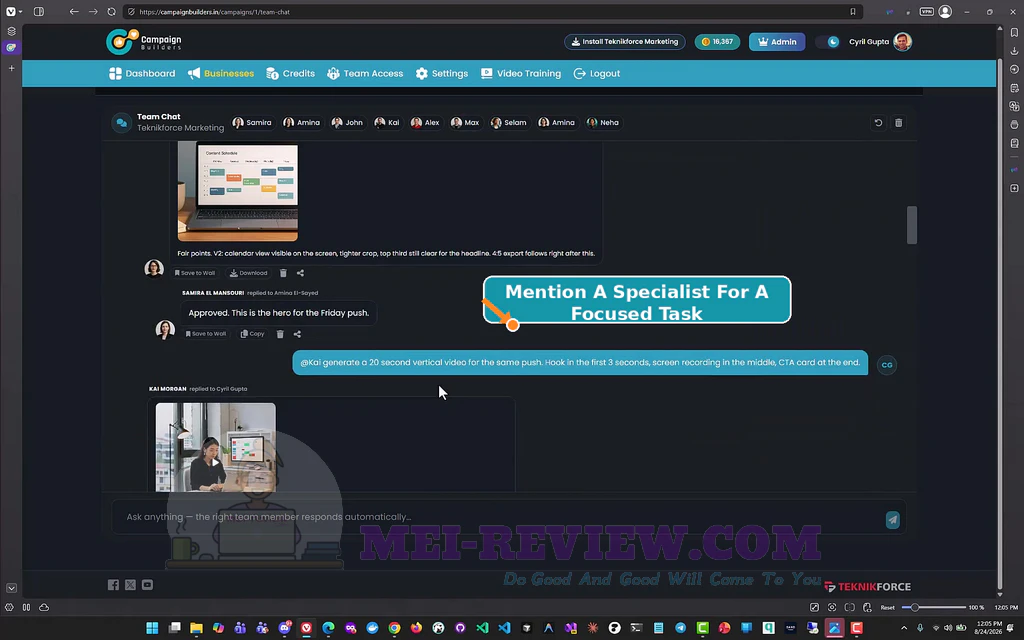
Task: Open the Facebook icon in footer
Action: [113, 584]
